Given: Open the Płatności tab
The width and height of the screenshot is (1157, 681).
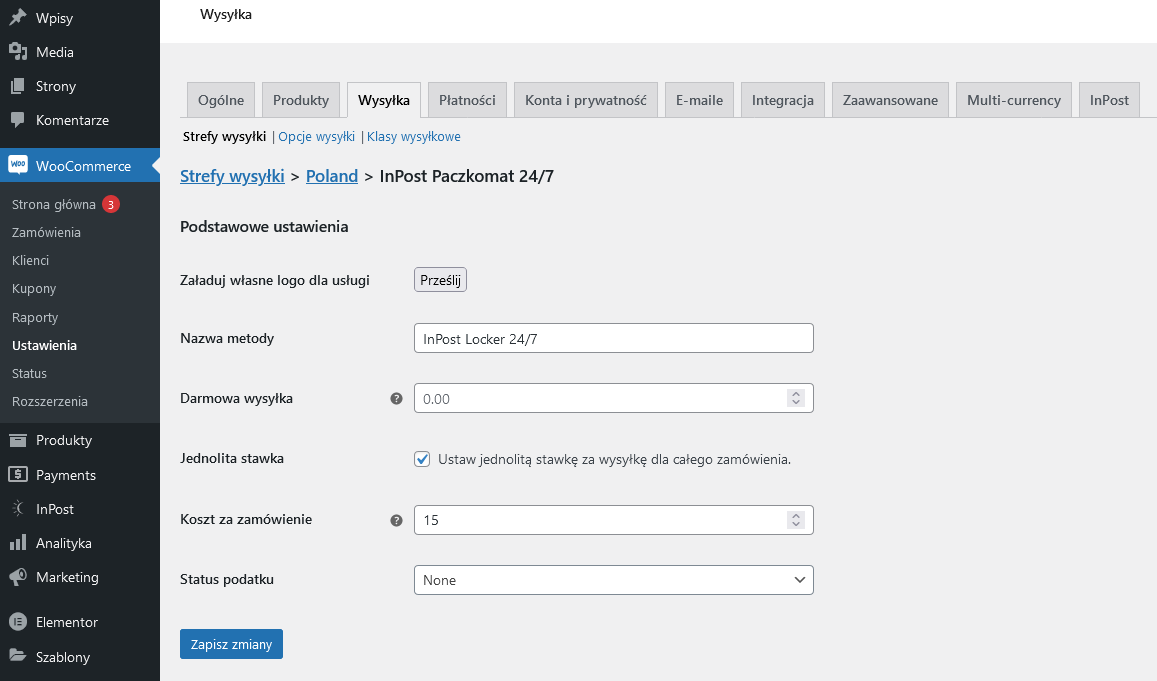Looking at the screenshot, I should 467,100.
